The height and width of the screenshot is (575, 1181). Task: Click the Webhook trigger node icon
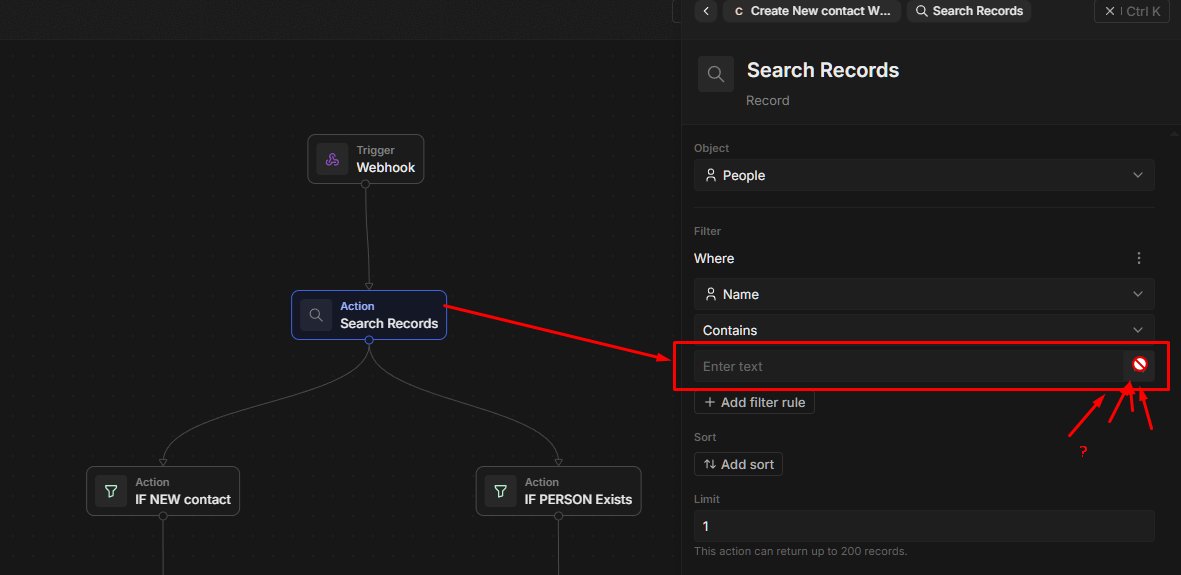click(x=332, y=159)
